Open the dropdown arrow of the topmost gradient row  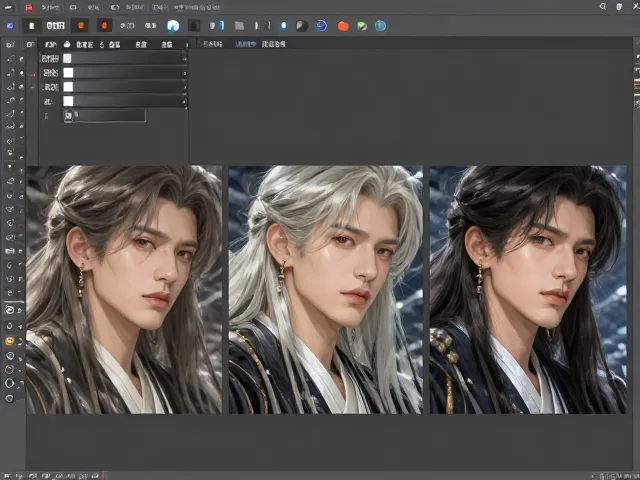(184, 59)
